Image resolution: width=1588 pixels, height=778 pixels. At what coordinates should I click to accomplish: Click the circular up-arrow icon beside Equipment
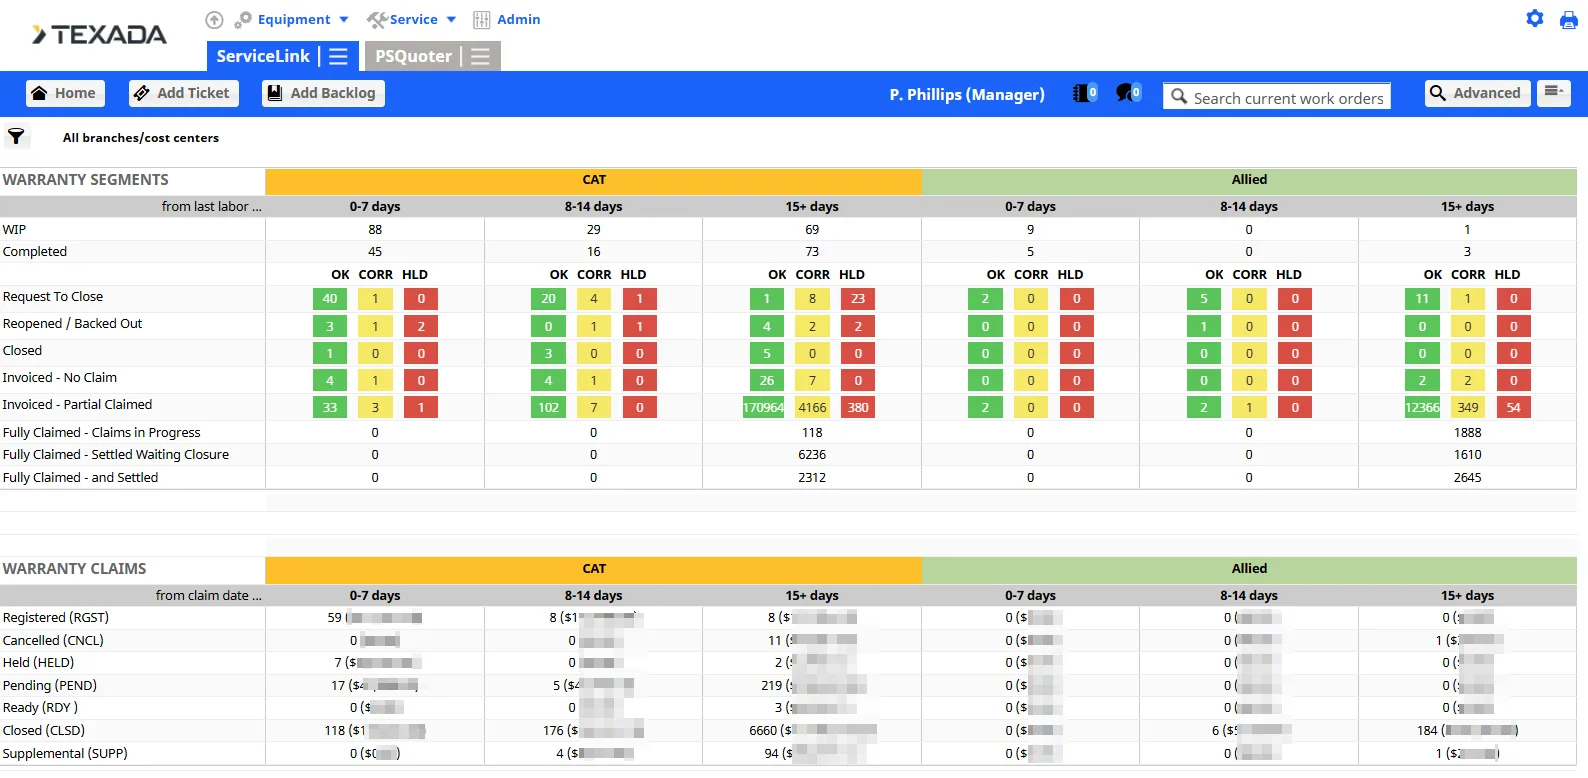pyautogui.click(x=214, y=20)
